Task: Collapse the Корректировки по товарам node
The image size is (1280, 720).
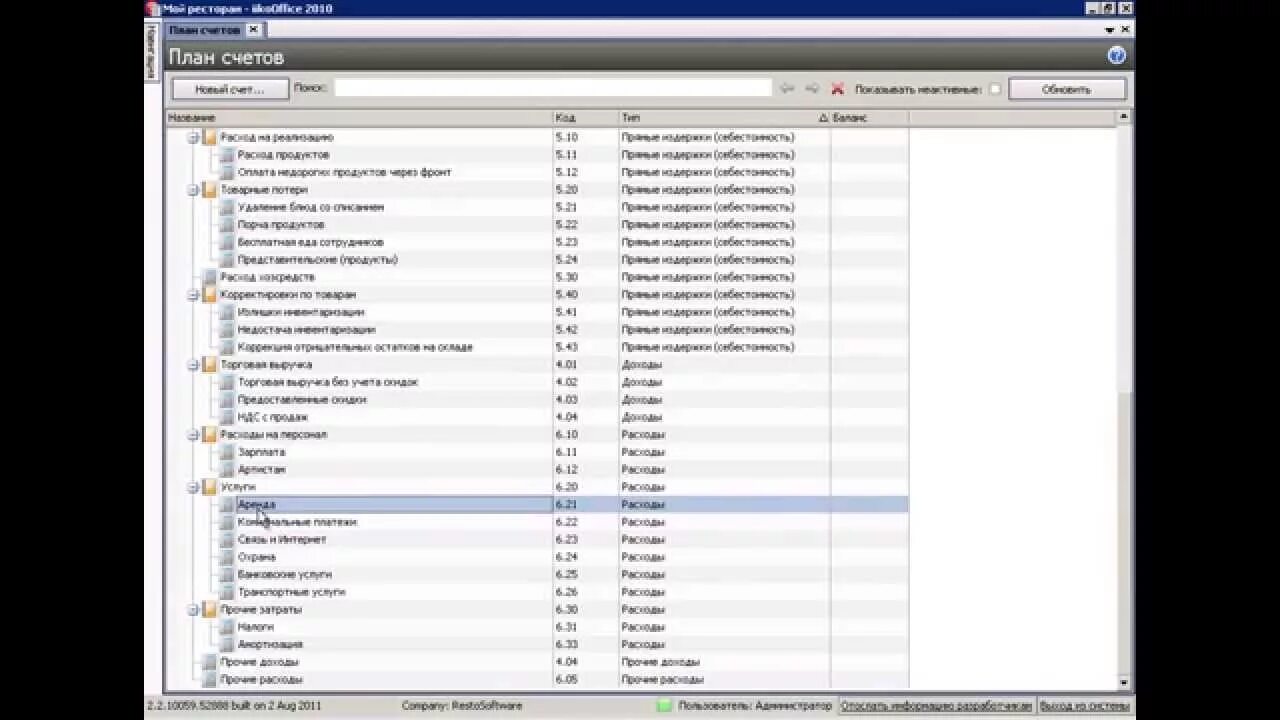Action: tap(194, 294)
